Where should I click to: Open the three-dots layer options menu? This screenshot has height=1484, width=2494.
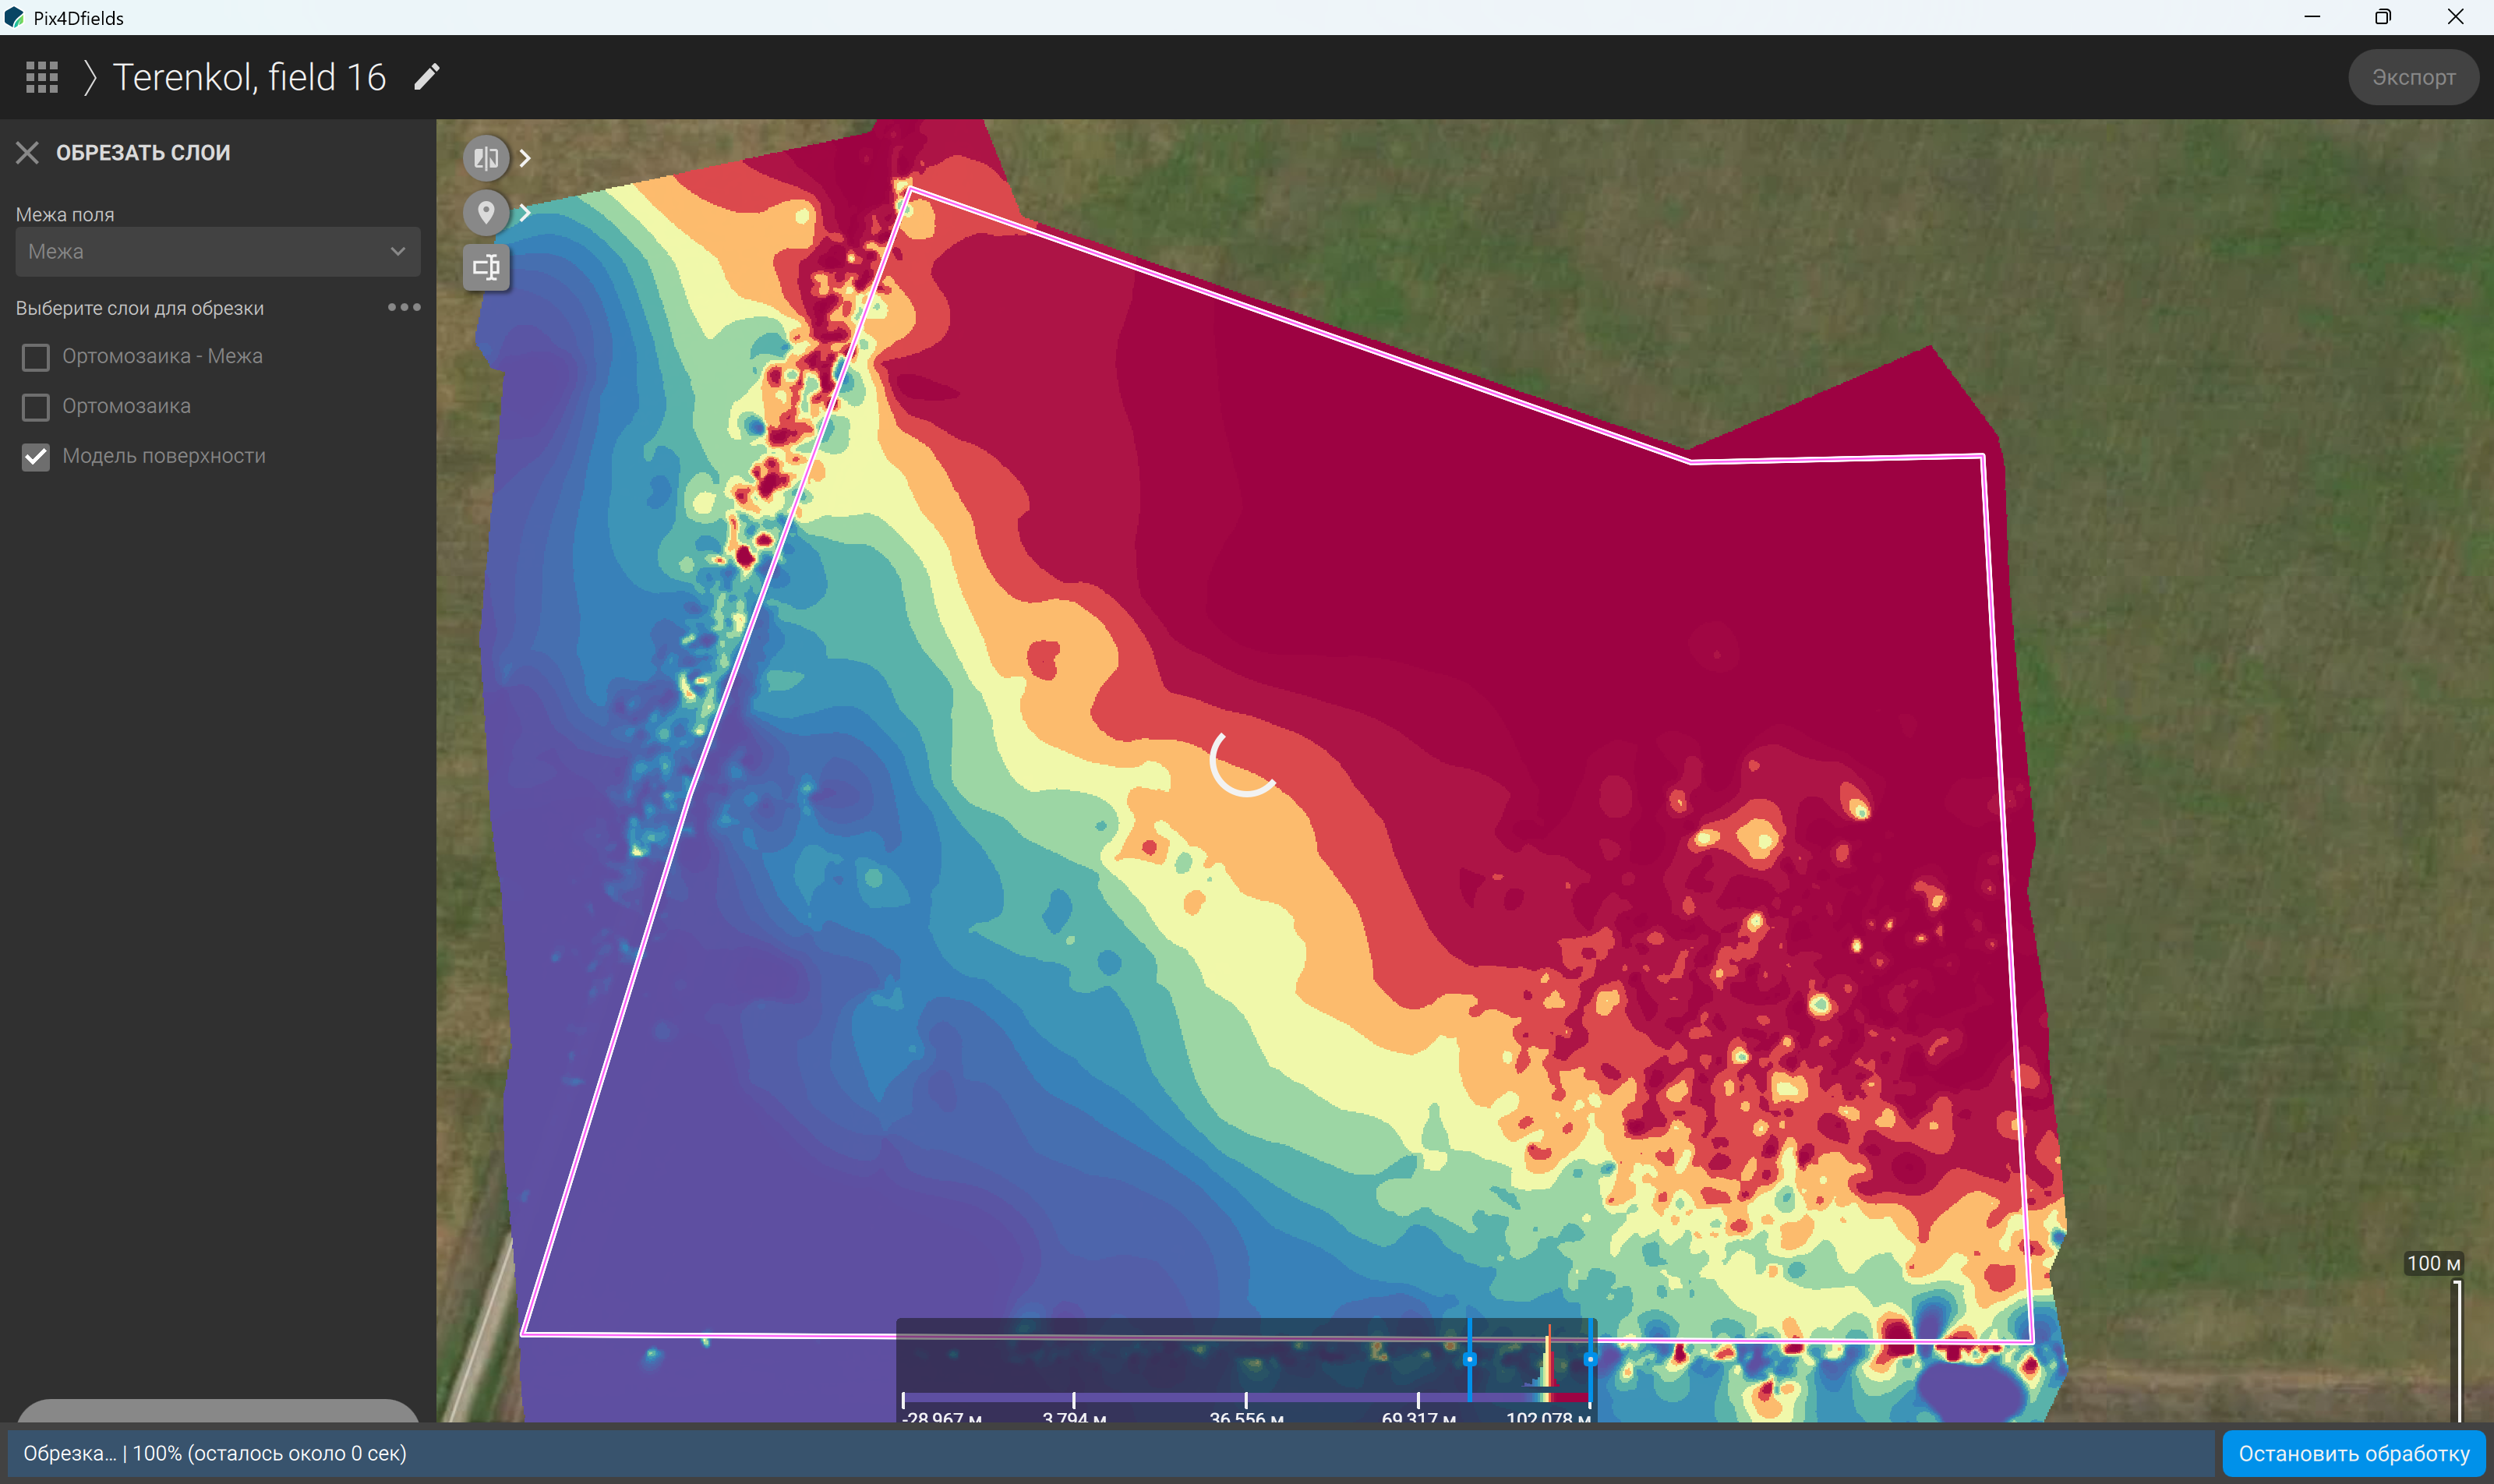[404, 307]
